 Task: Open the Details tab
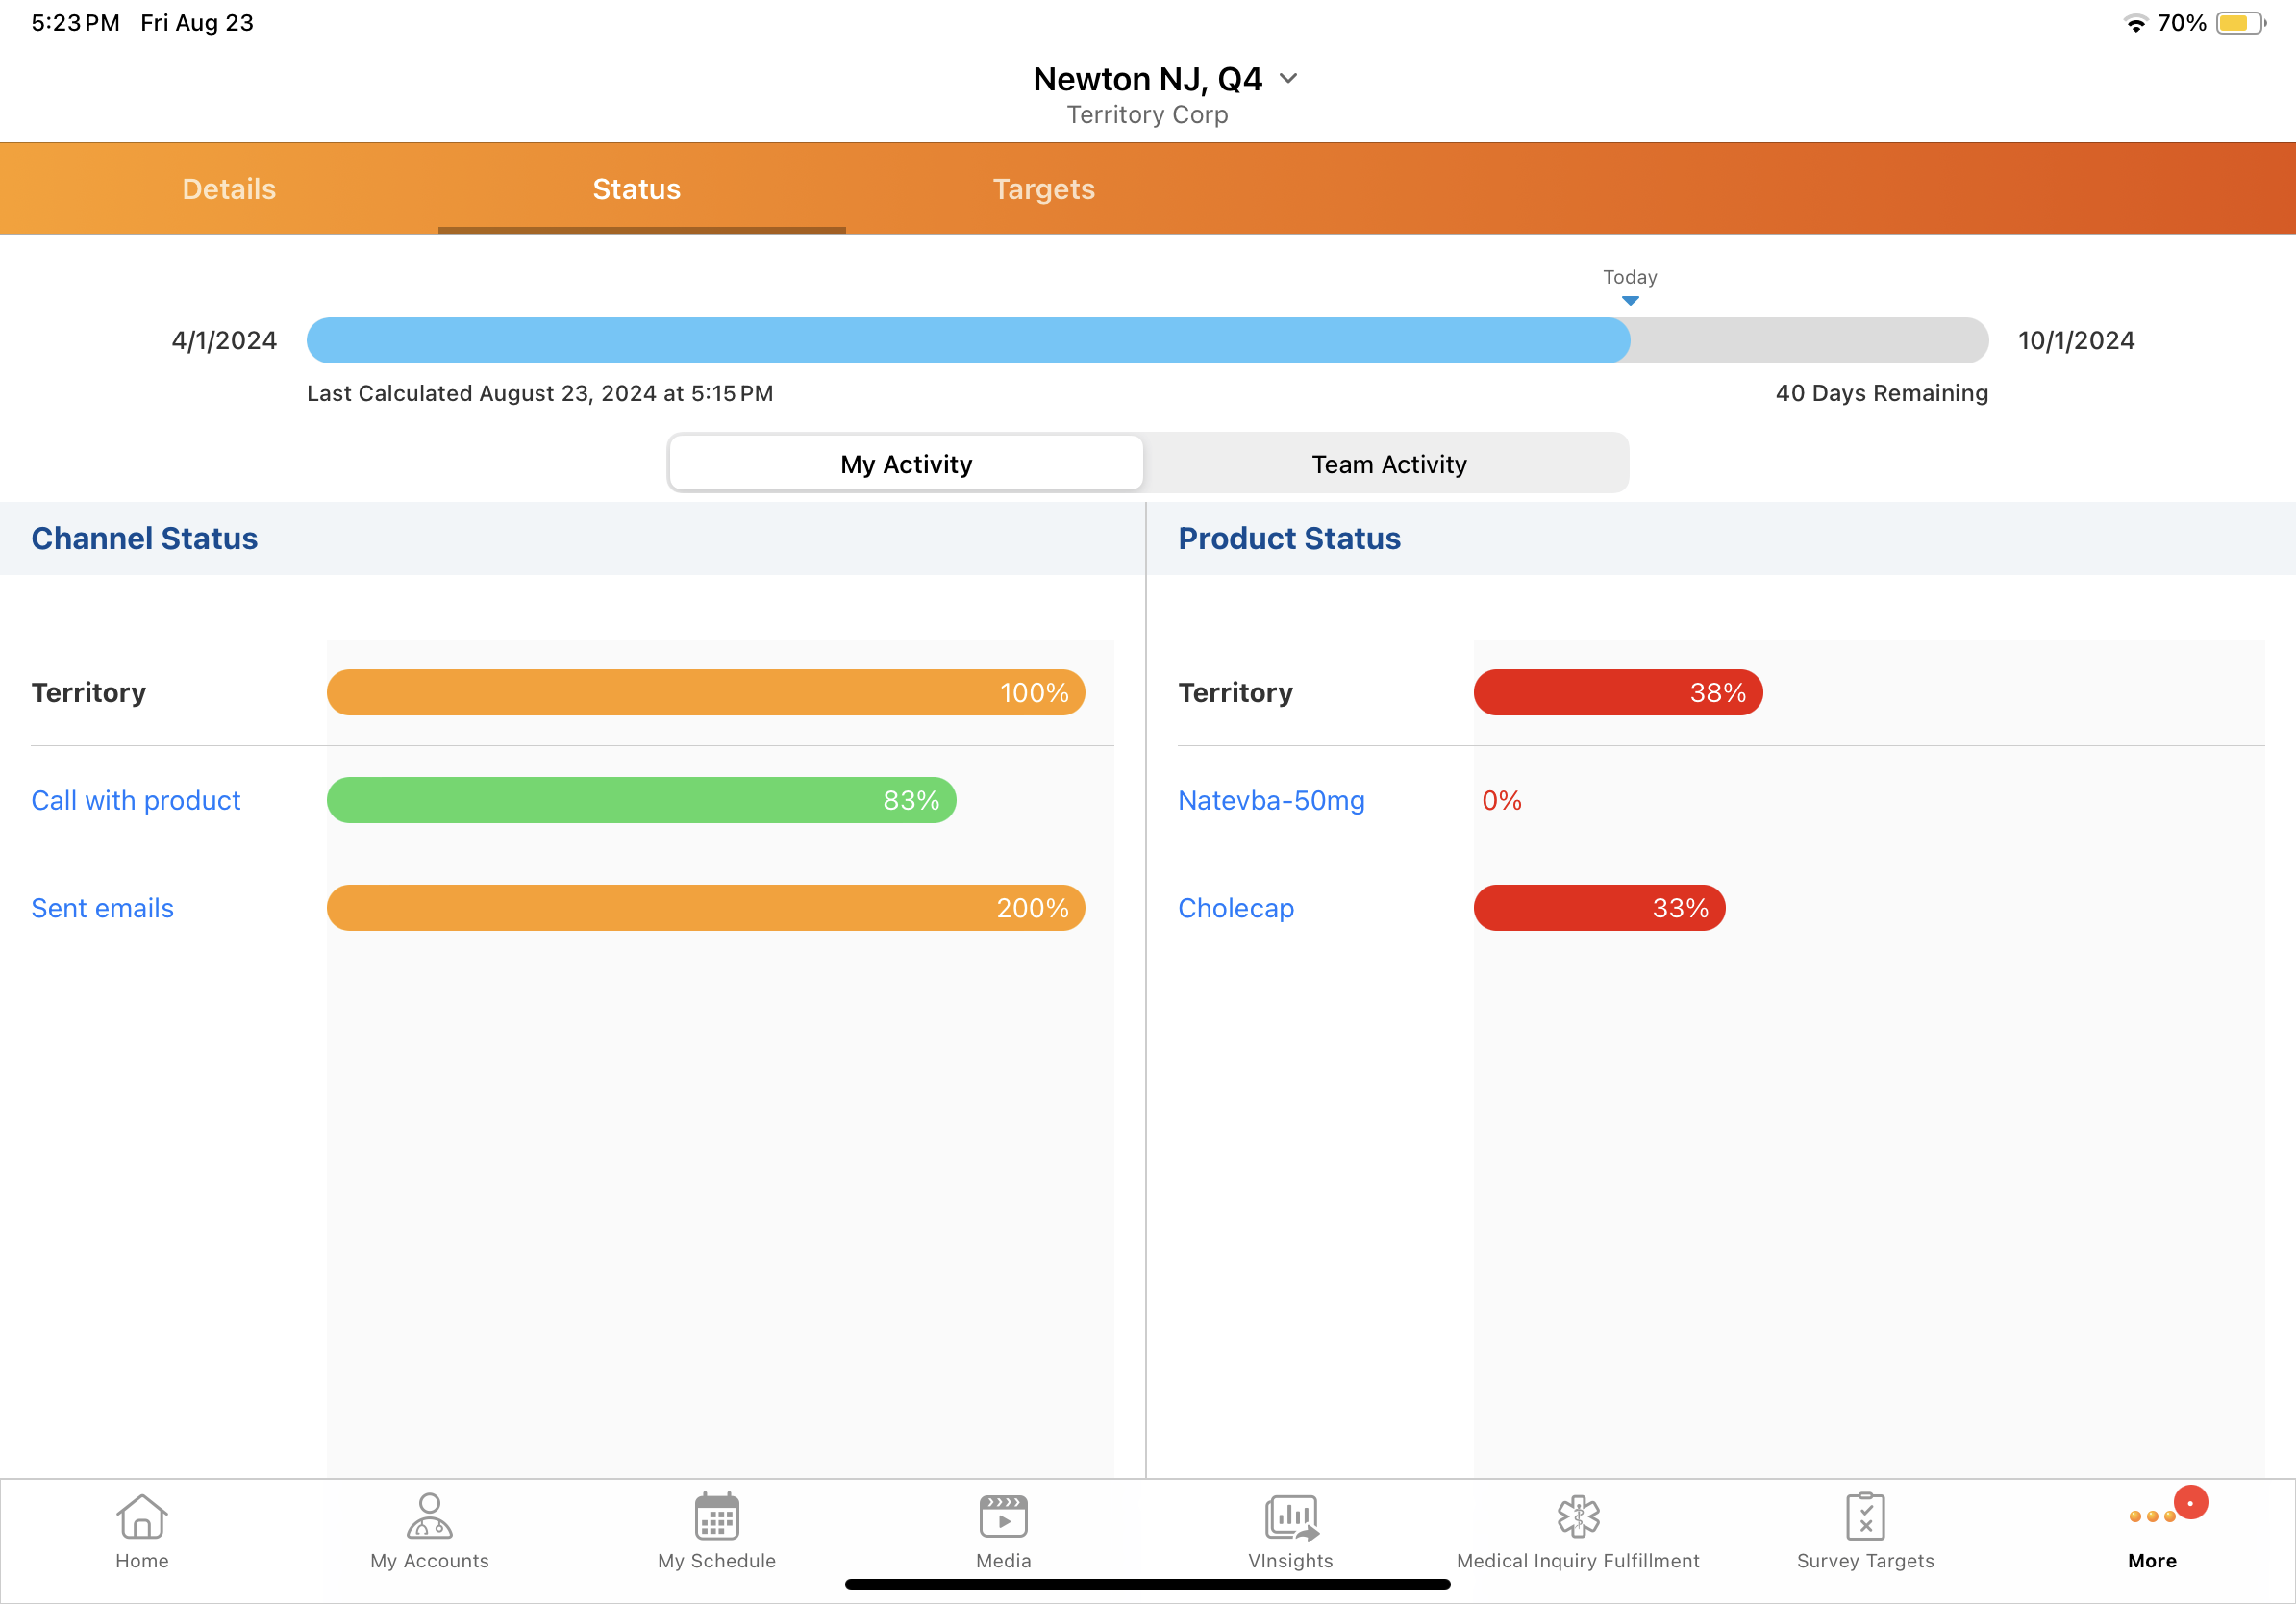pos(229,189)
